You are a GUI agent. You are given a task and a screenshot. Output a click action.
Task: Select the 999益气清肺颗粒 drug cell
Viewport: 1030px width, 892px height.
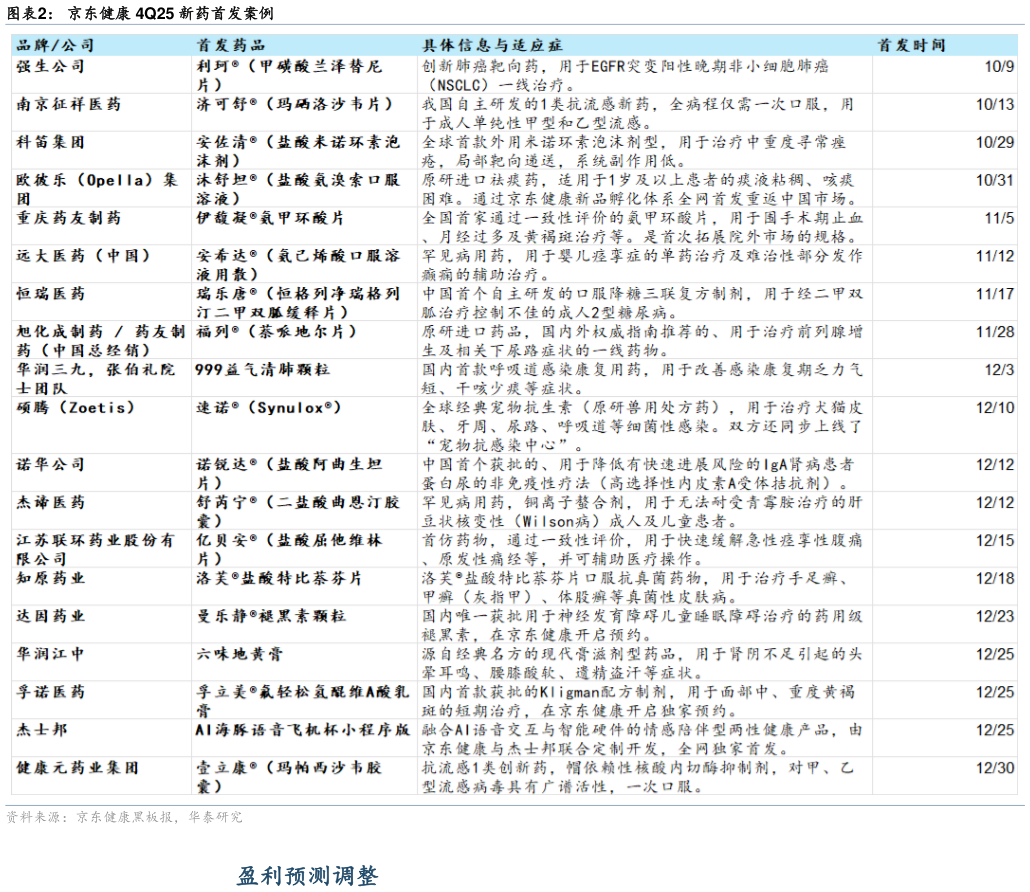click(x=262, y=370)
